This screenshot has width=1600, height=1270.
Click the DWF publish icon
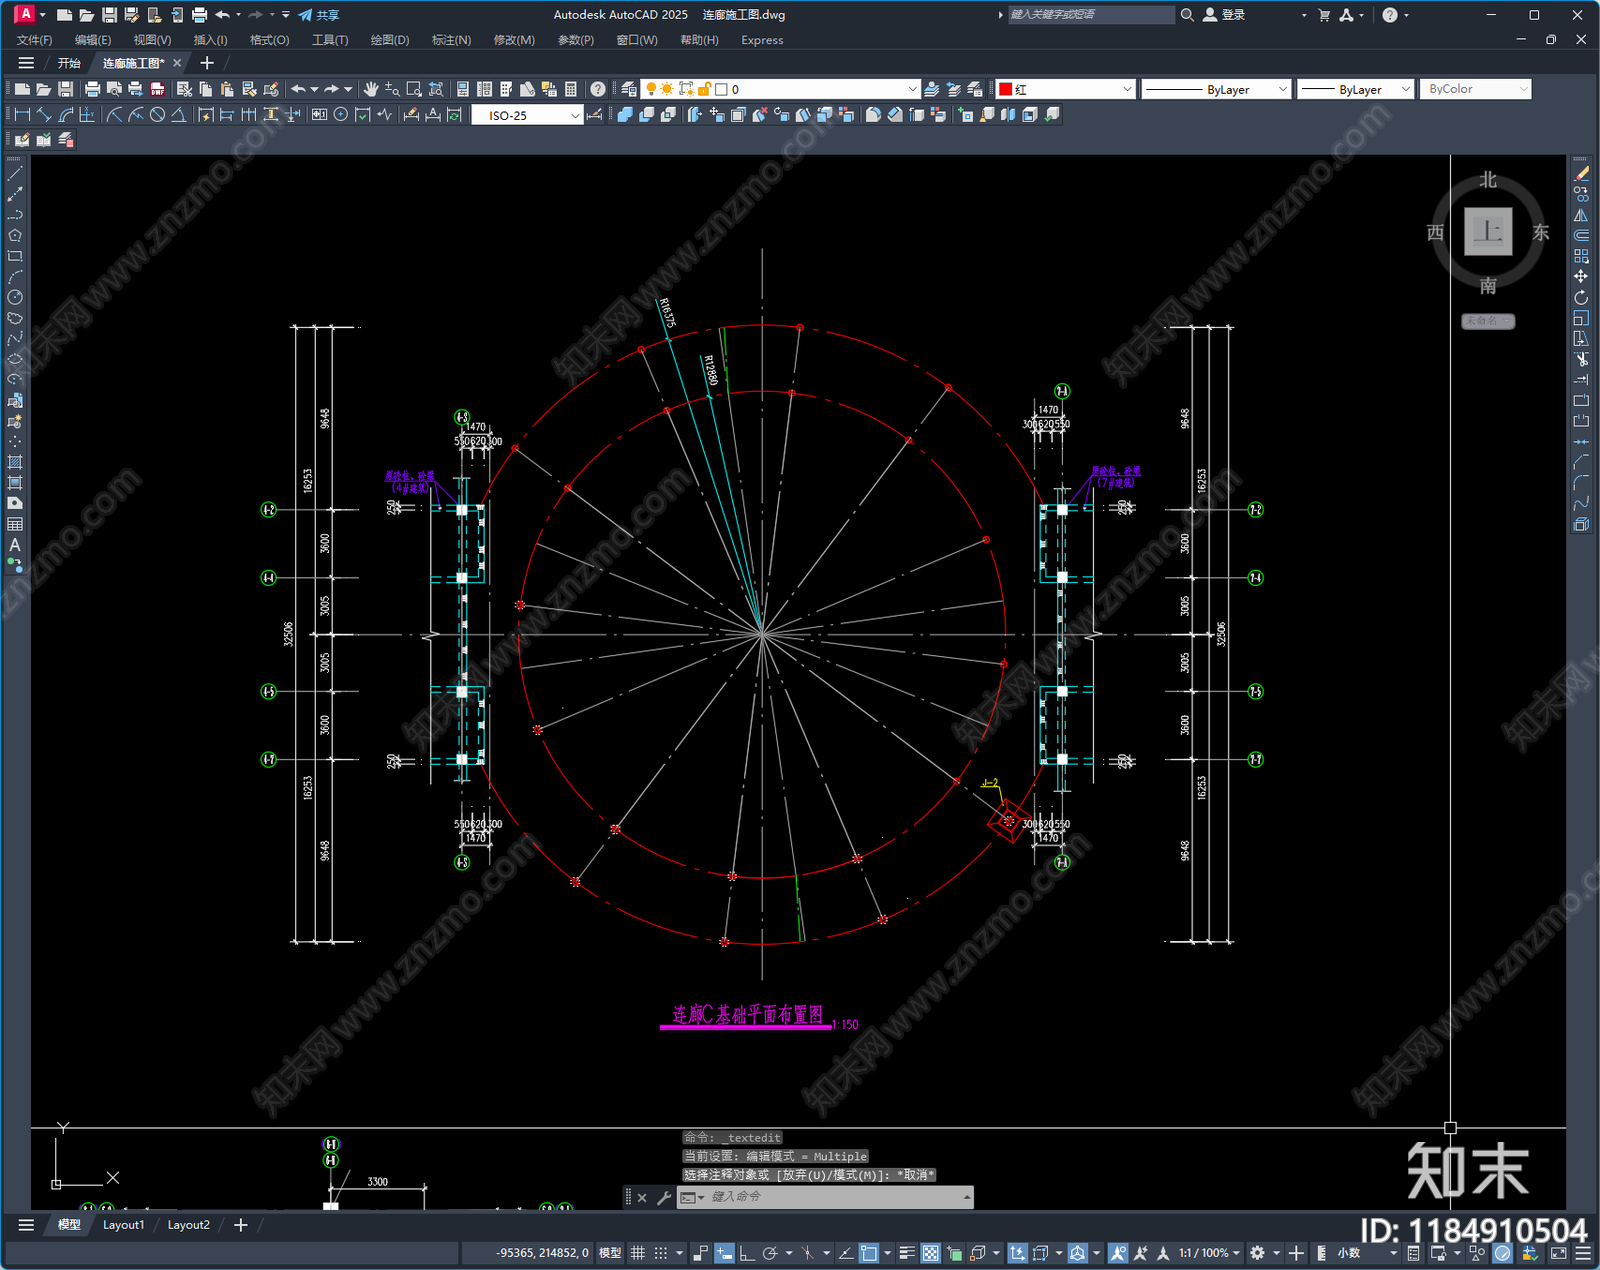pos(157,89)
